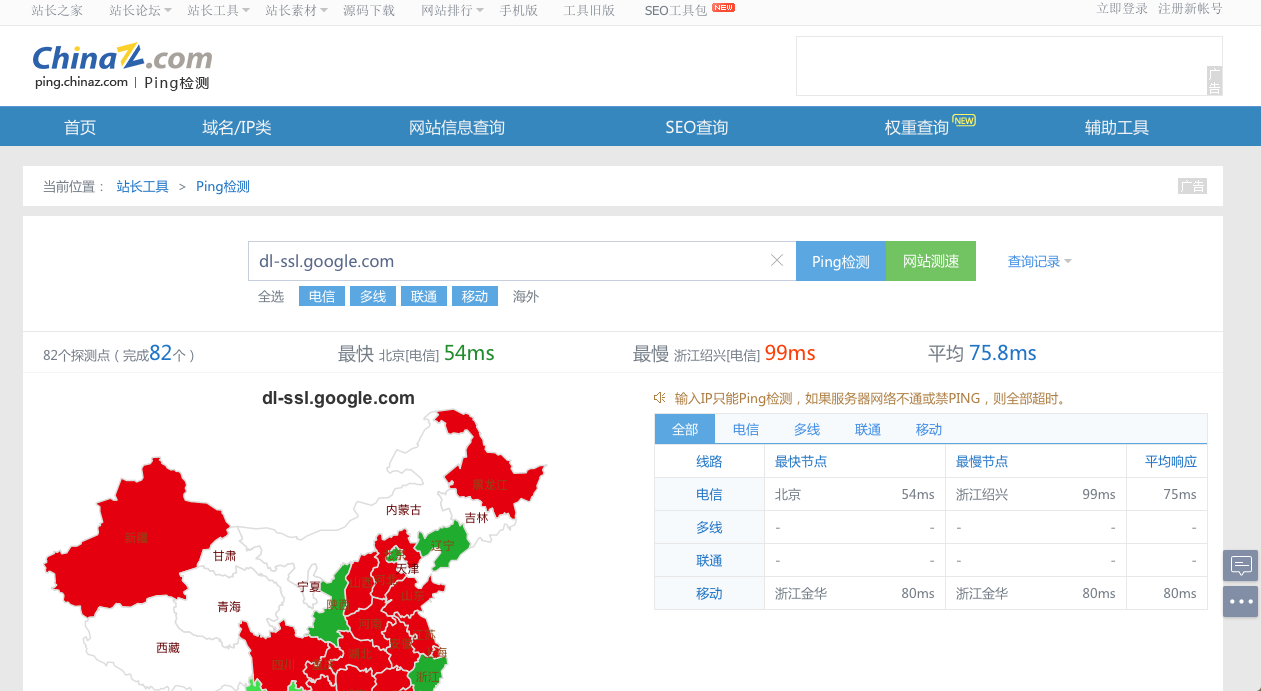Image resolution: width=1261 pixels, height=691 pixels.
Task: Click the 最慢节点 column header
Action: click(x=982, y=461)
